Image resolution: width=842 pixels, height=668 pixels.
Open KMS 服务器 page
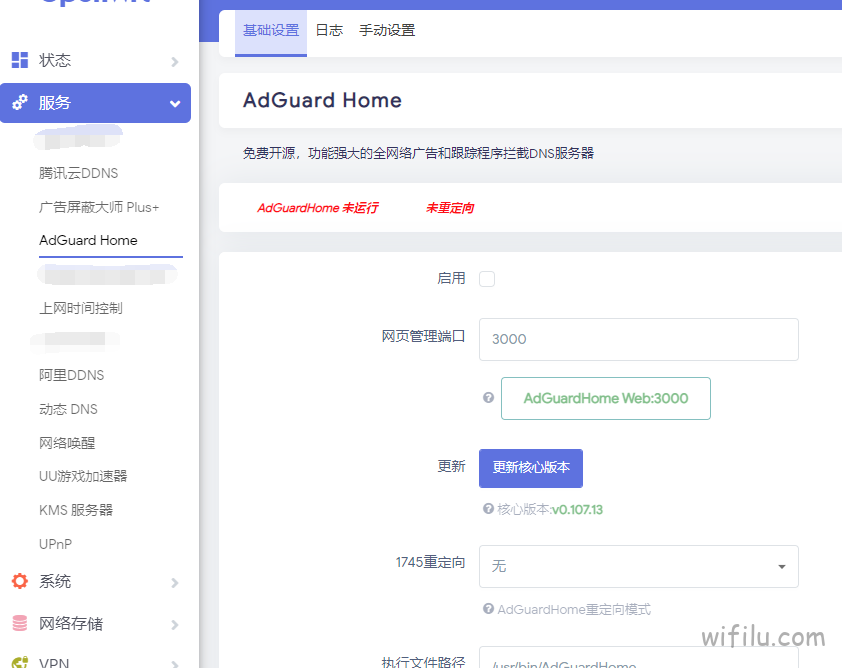tap(76, 510)
